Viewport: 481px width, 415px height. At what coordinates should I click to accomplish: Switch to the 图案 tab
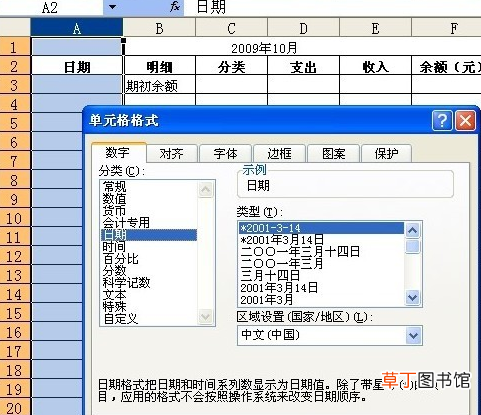click(x=333, y=154)
